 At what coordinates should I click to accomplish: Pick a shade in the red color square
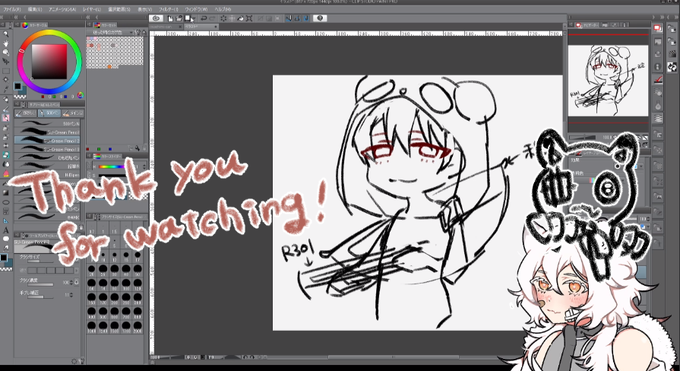[x=49, y=61]
